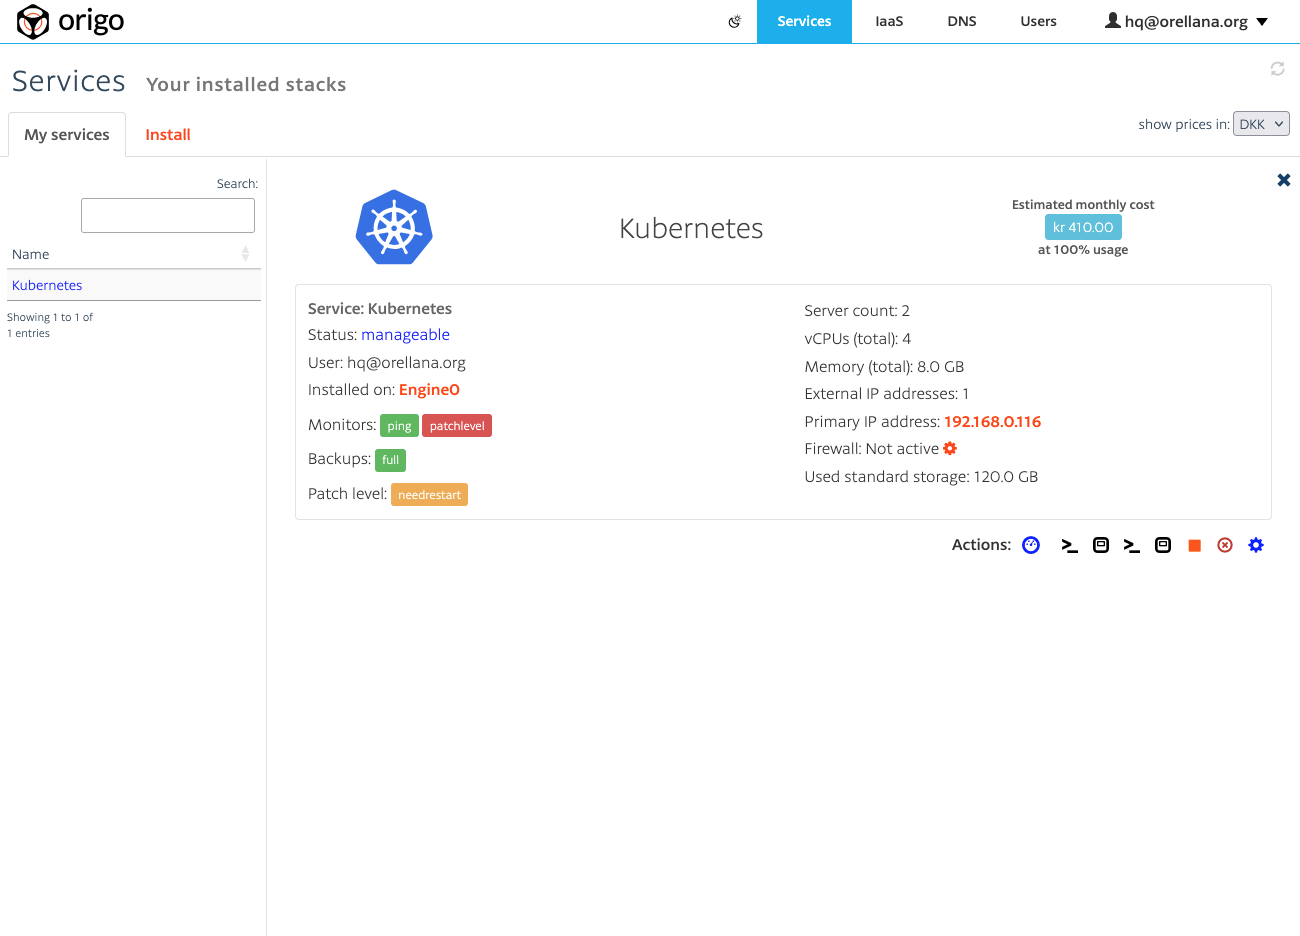Open the Engine0 link
The width and height of the screenshot is (1300, 936).
[x=429, y=390]
